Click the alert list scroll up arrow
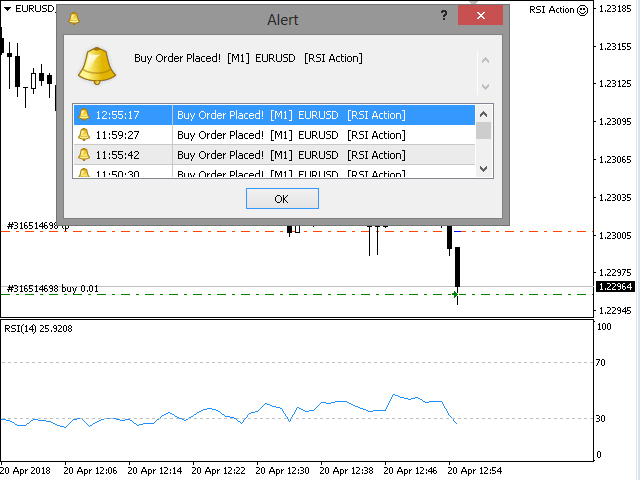The image size is (640, 480). (484, 114)
